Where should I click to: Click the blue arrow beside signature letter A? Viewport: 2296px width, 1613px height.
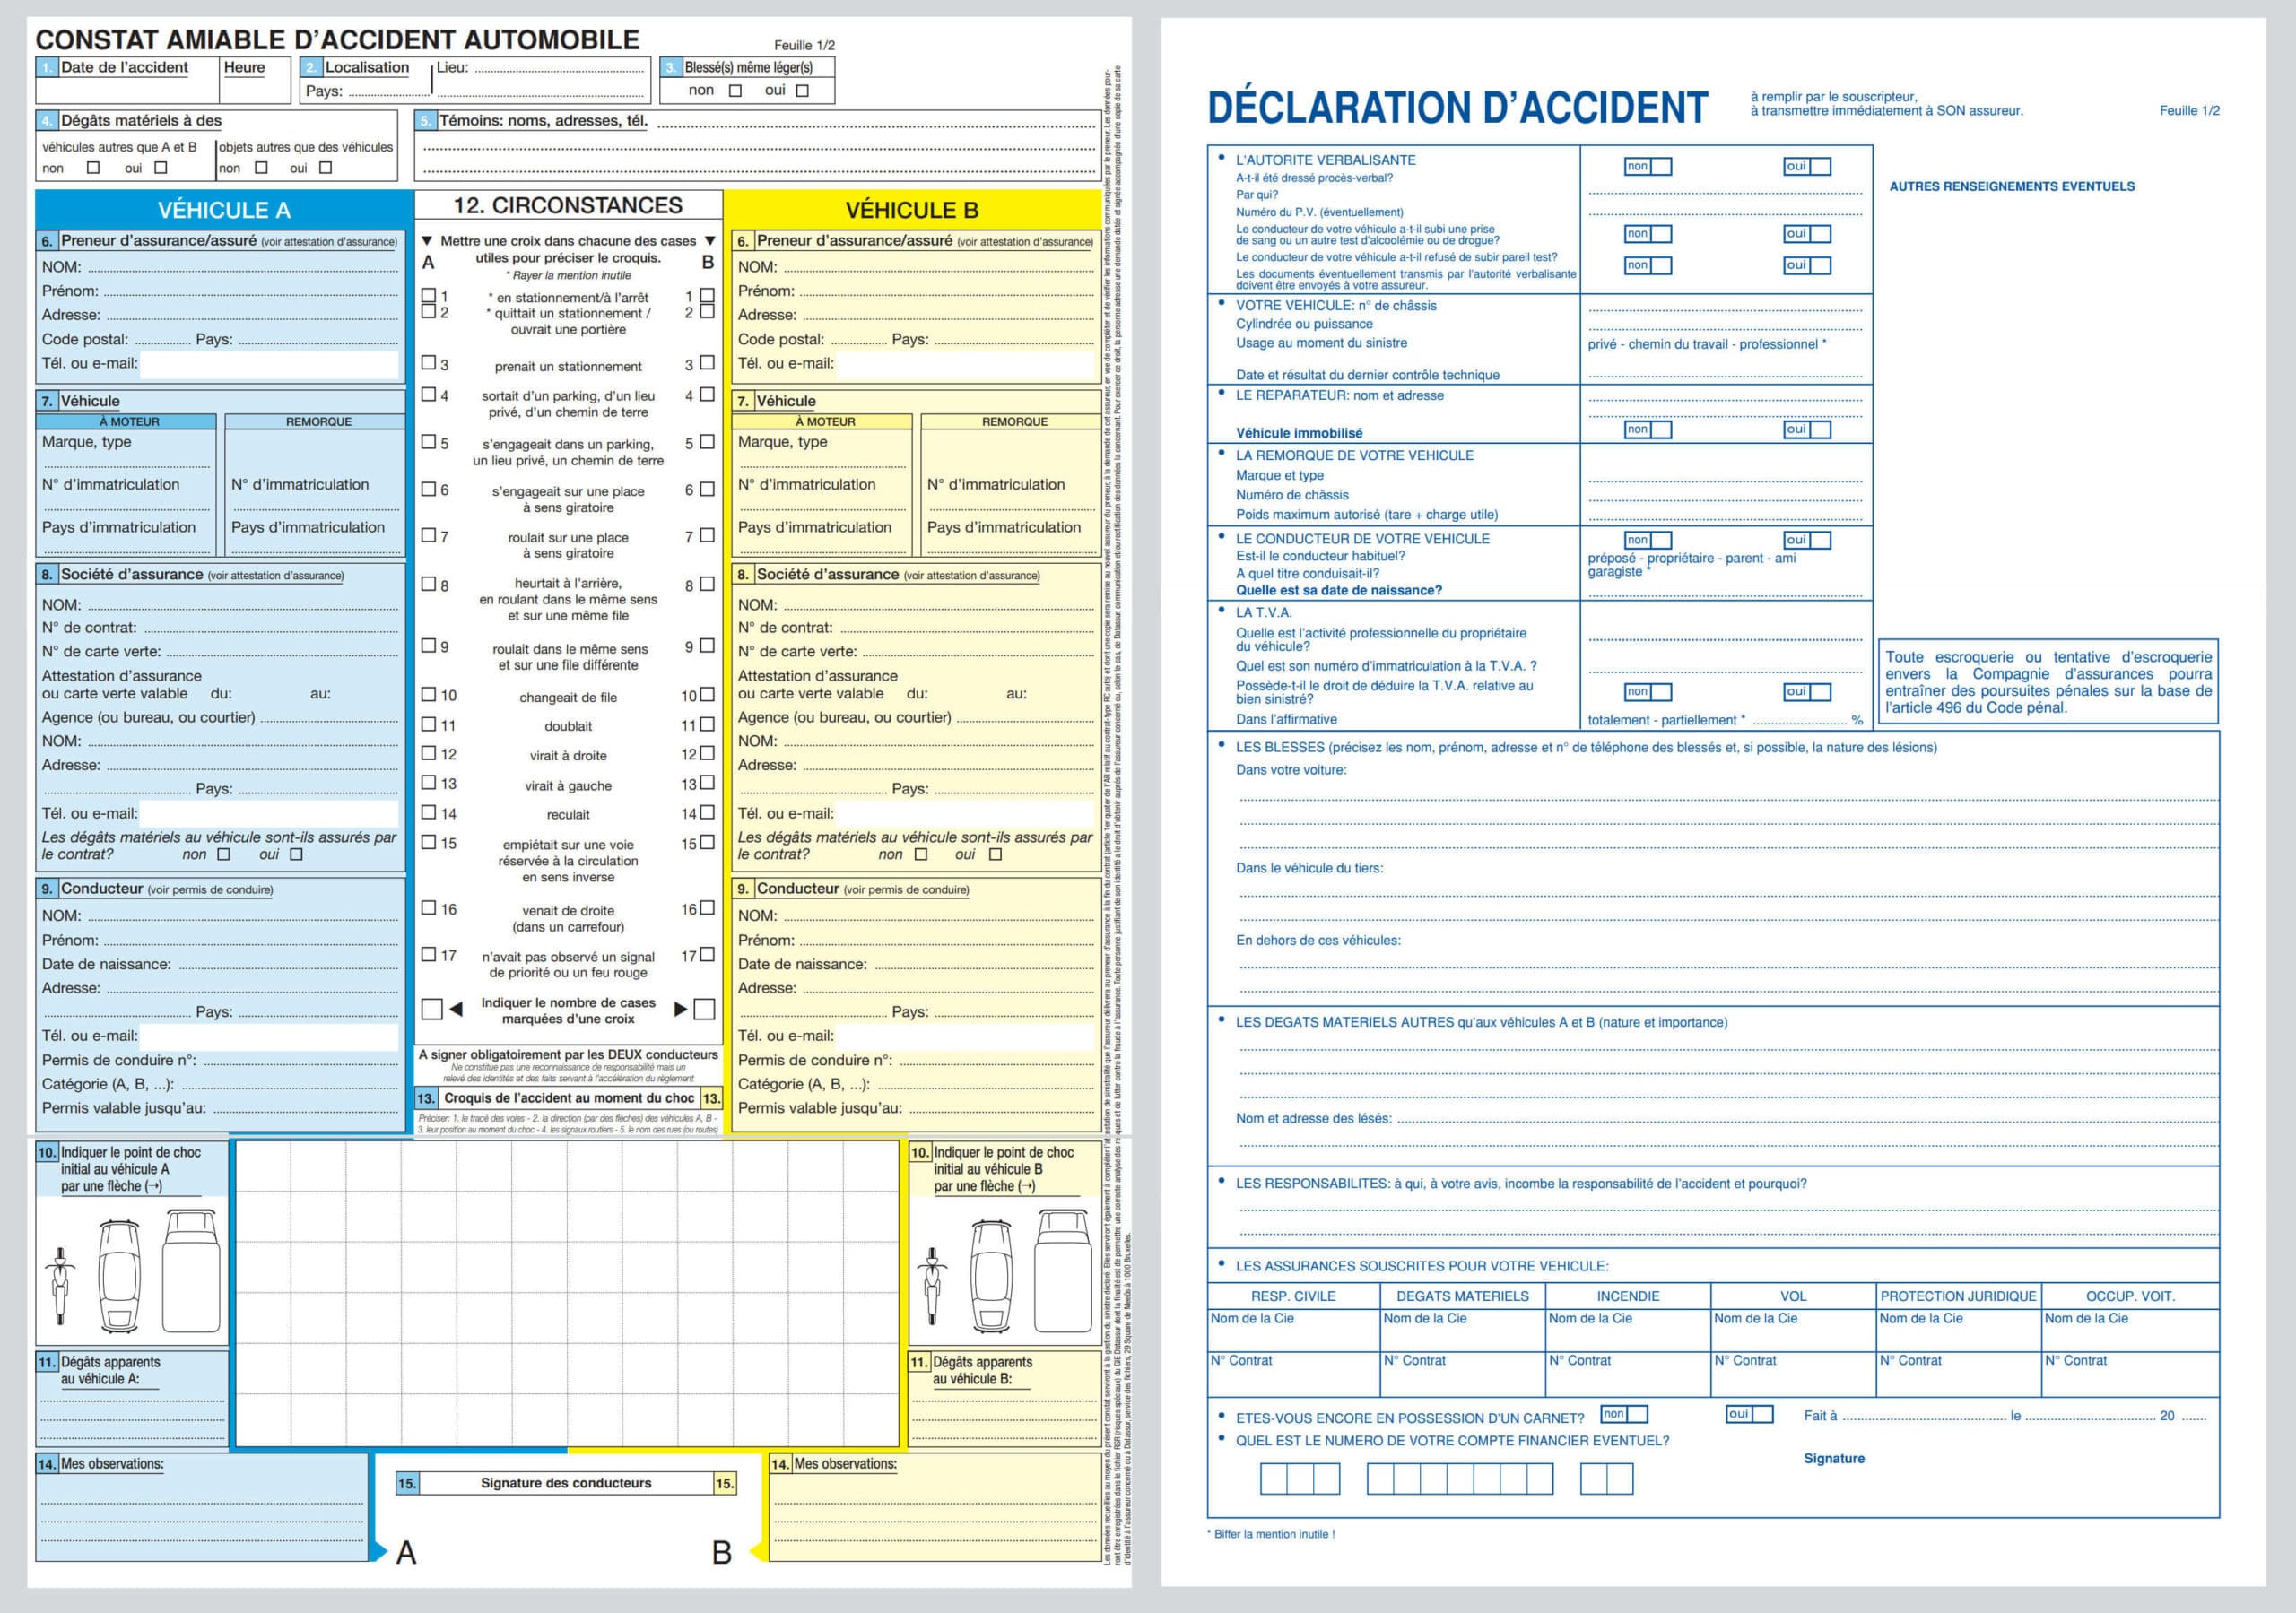tap(378, 1551)
